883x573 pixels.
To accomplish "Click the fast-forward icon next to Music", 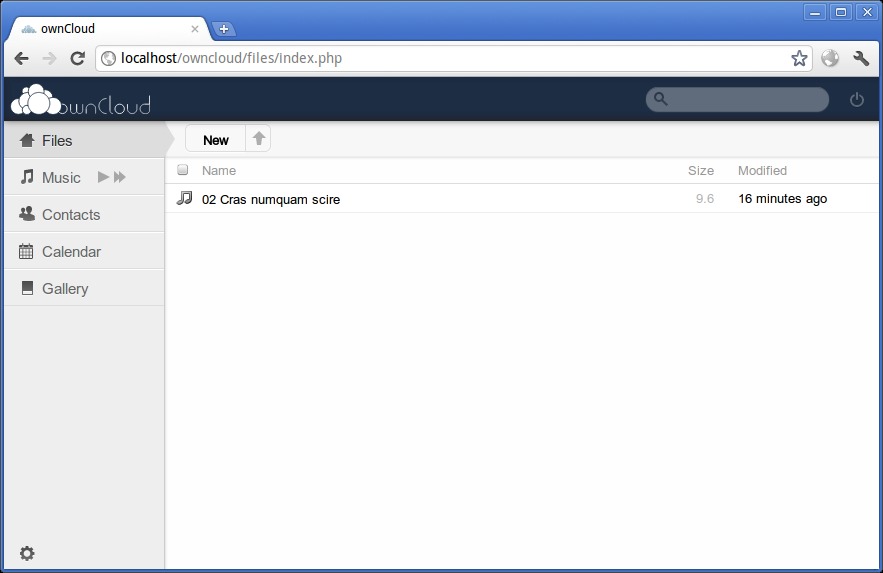I will (119, 177).
